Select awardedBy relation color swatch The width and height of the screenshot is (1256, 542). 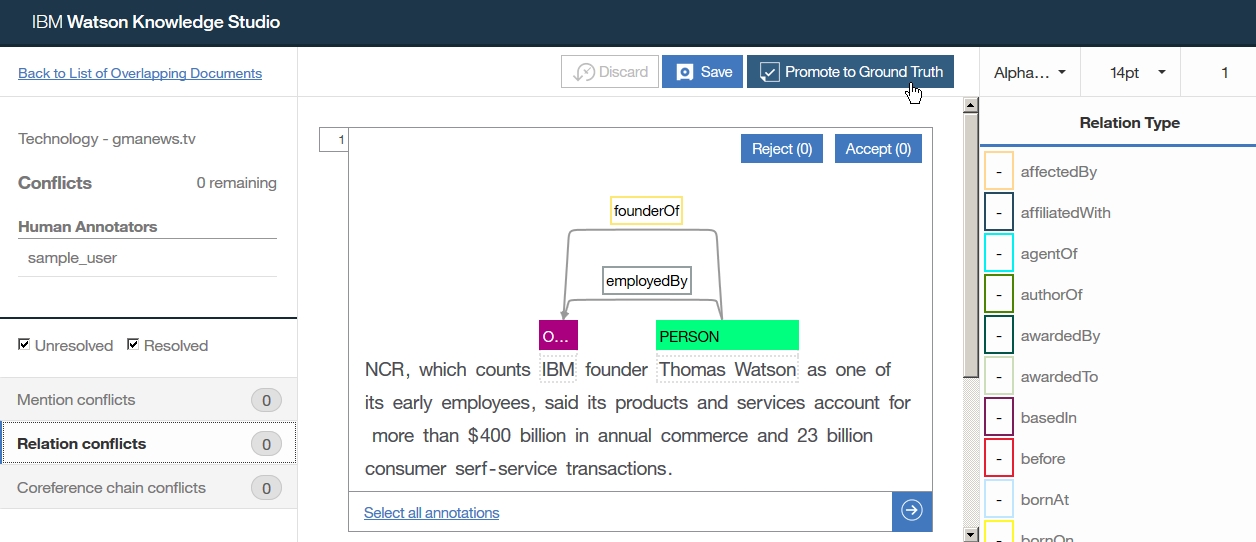999,335
